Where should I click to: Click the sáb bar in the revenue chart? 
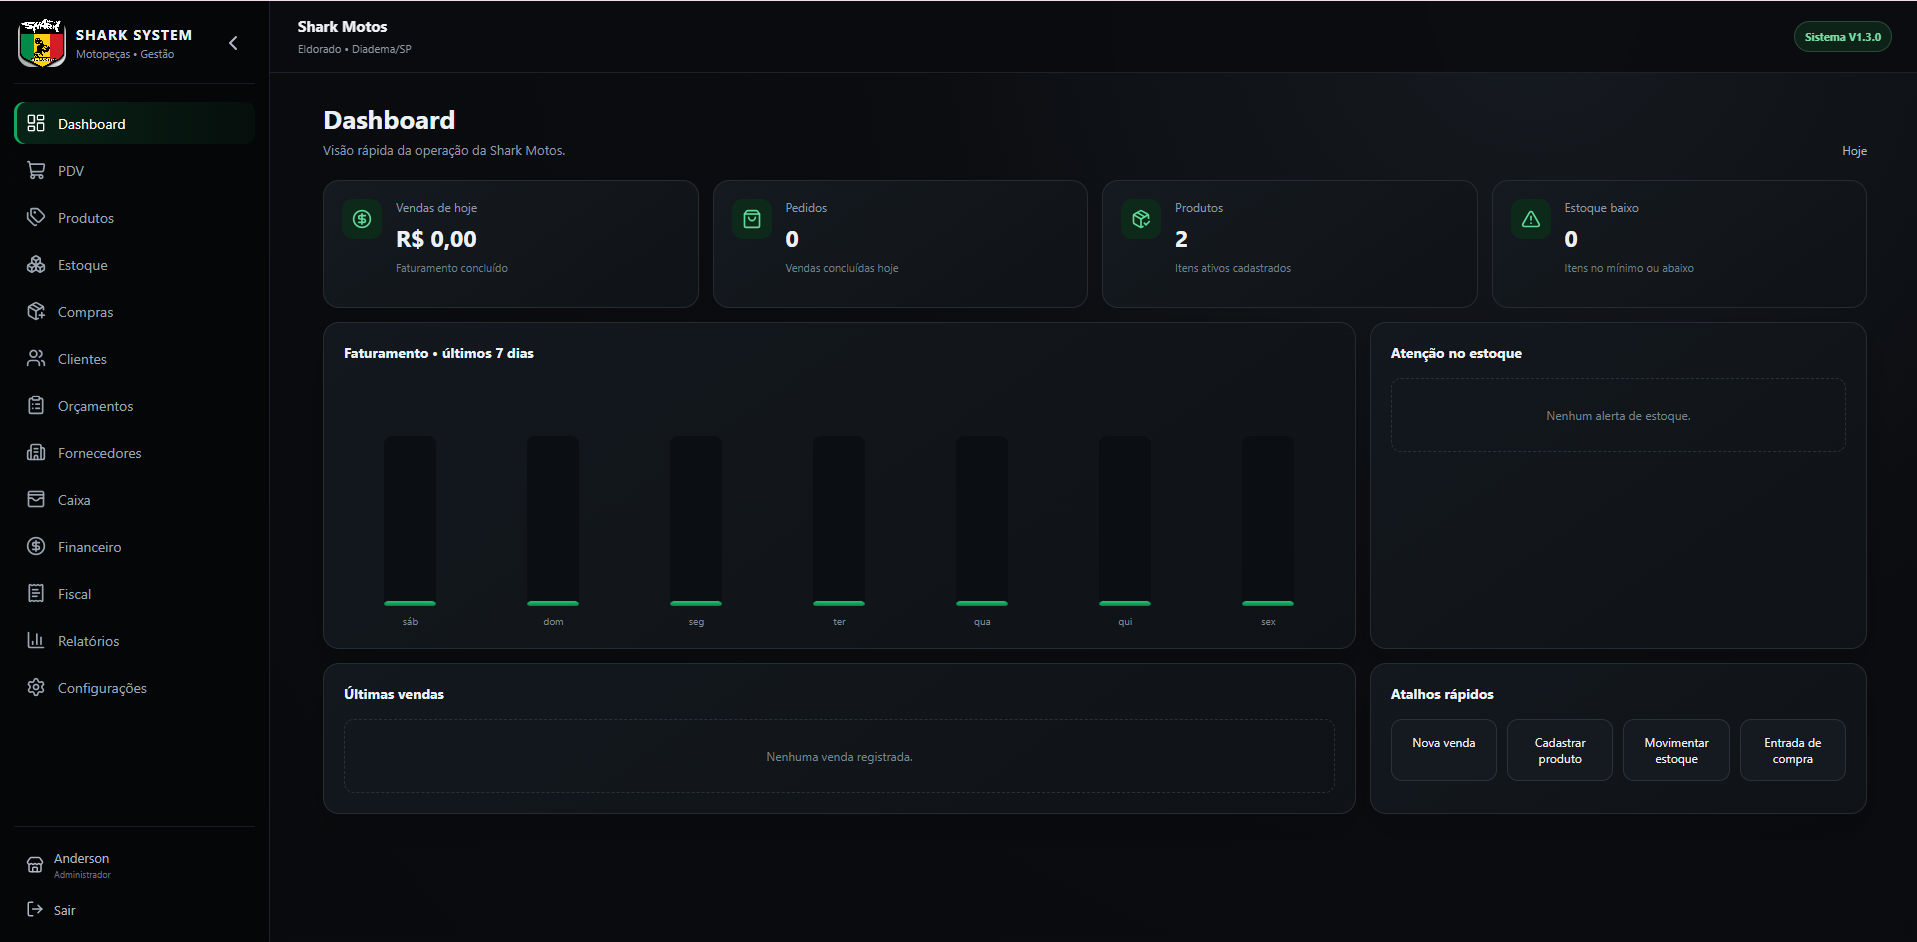click(410, 521)
